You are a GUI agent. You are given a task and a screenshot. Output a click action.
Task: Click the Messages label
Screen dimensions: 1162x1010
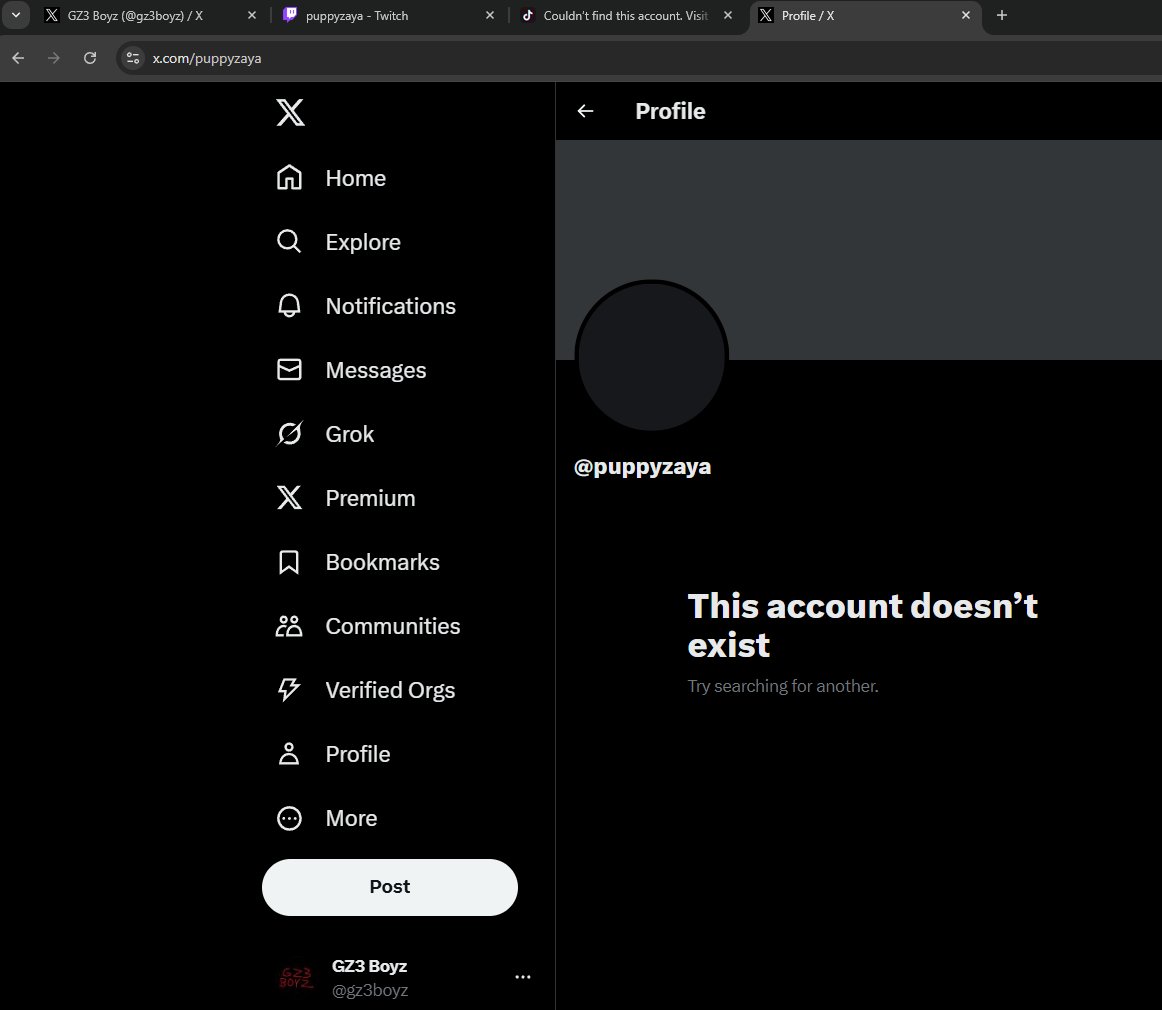coord(376,371)
